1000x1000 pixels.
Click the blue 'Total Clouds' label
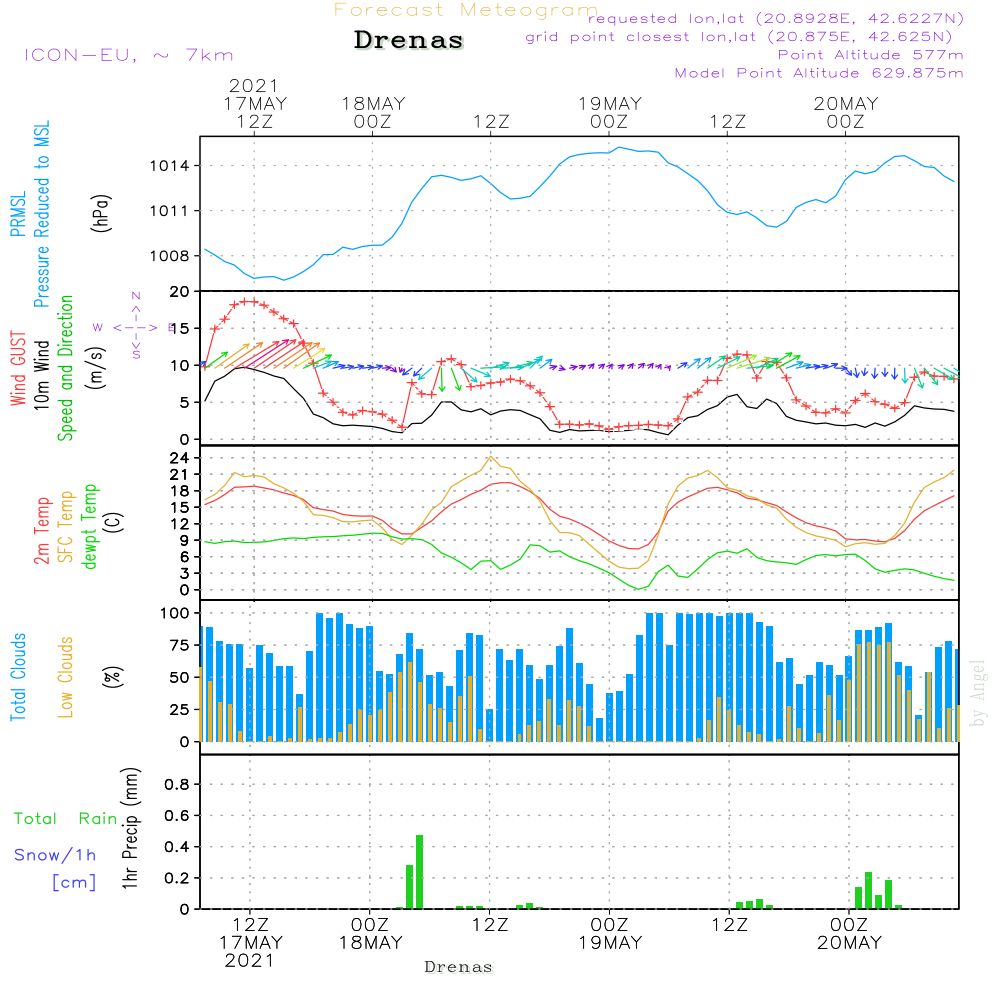pyautogui.click(x=18, y=677)
